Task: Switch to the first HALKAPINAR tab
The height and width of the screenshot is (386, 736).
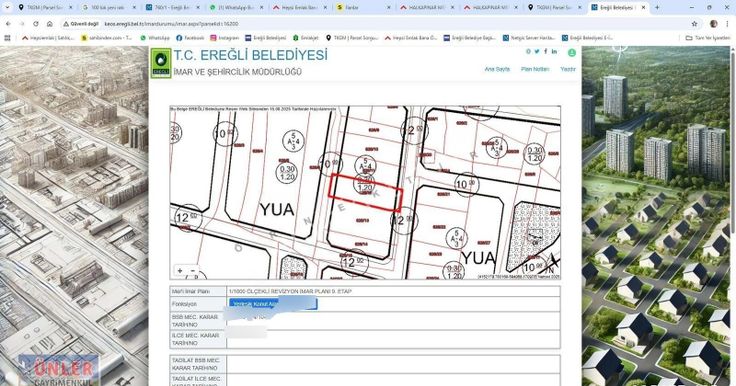Action: 428,8
